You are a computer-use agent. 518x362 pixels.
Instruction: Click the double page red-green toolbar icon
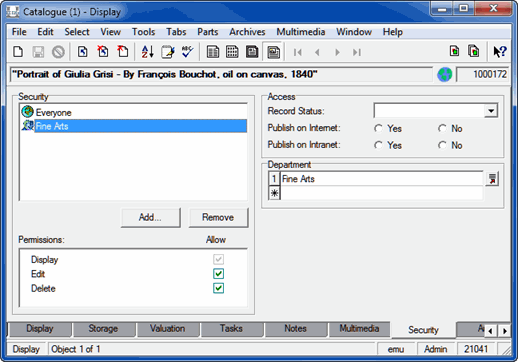pyautogui.click(x=474, y=51)
